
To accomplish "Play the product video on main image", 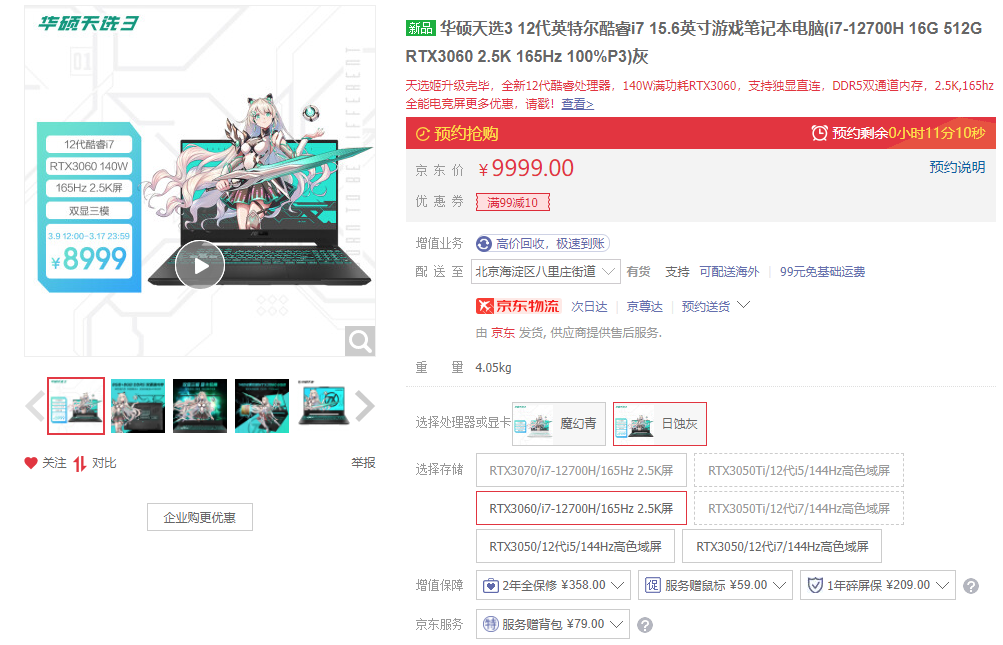I will 201,265.
